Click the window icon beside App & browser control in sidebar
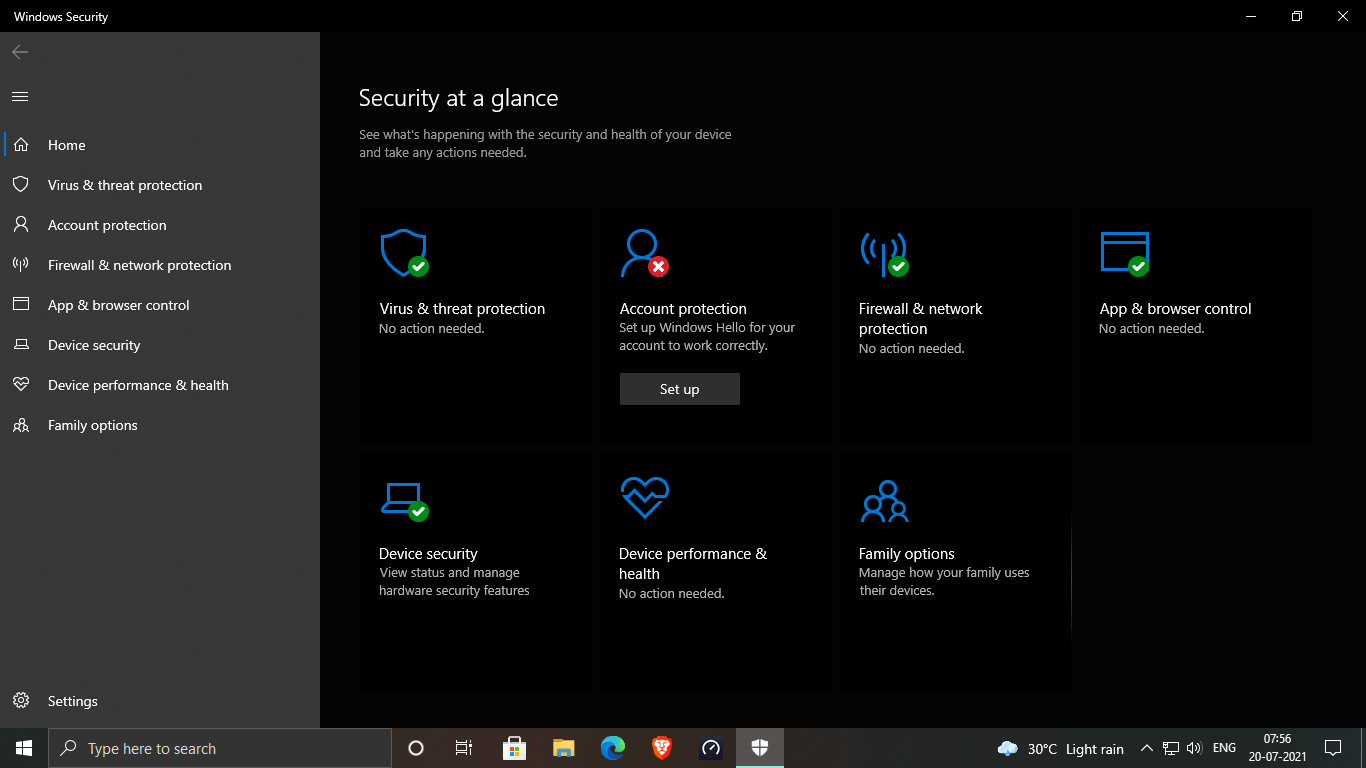 pyautogui.click(x=20, y=305)
